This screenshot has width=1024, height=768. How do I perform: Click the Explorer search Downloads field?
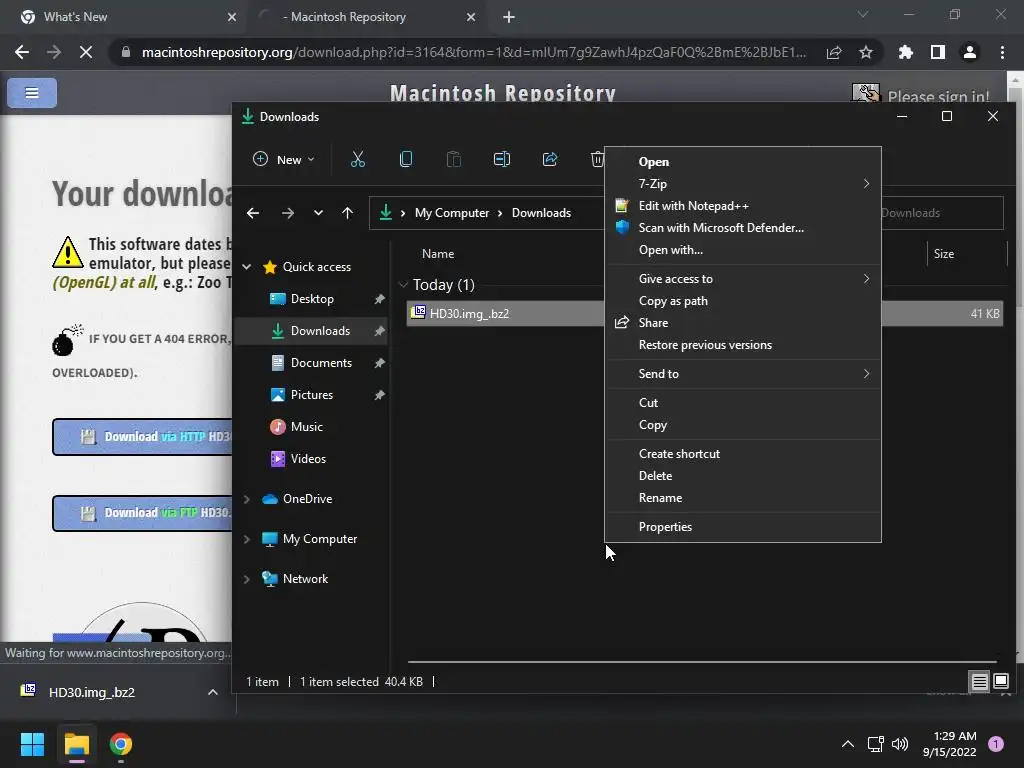pos(942,213)
